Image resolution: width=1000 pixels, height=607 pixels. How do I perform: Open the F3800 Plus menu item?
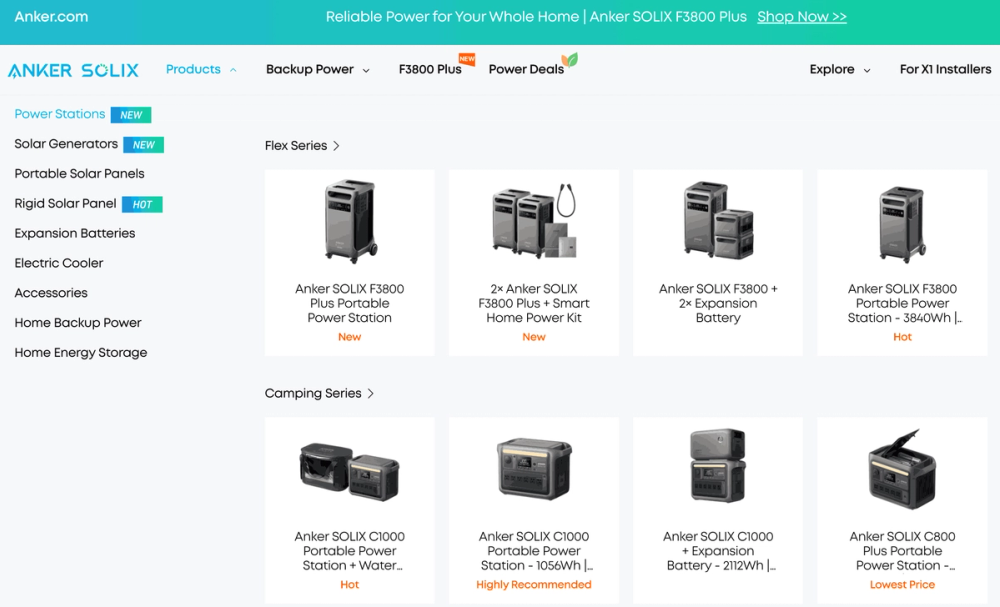pos(430,69)
